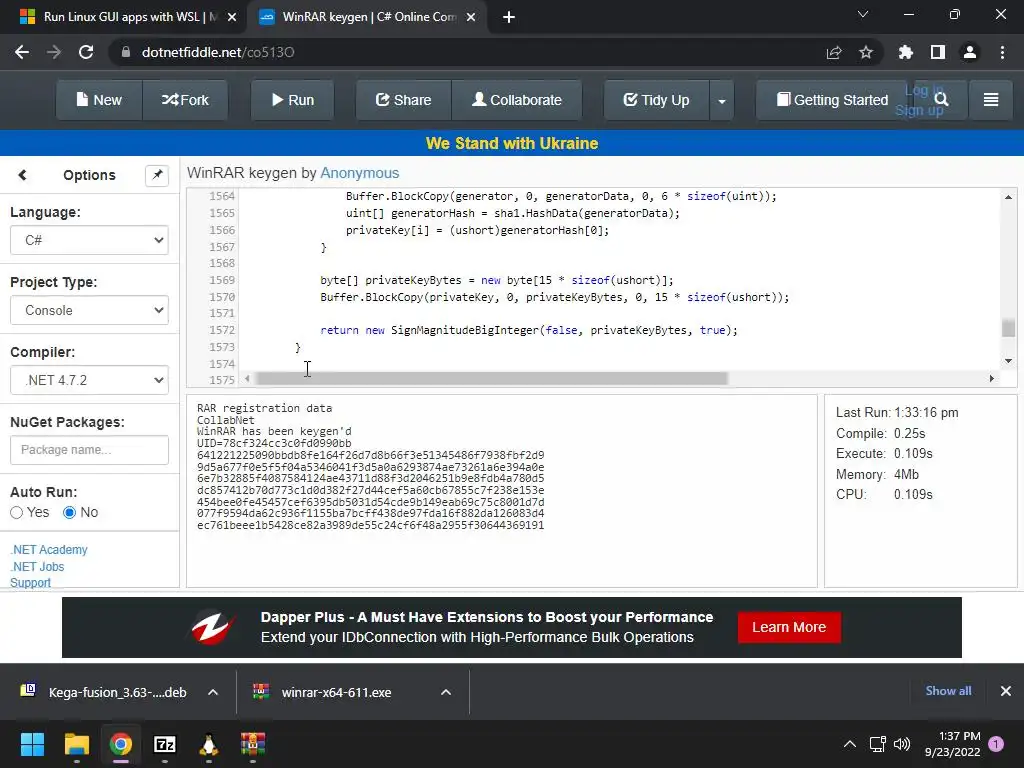Image resolution: width=1024 pixels, height=768 pixels.
Task: Open the Compiler dropdown
Action: point(89,380)
